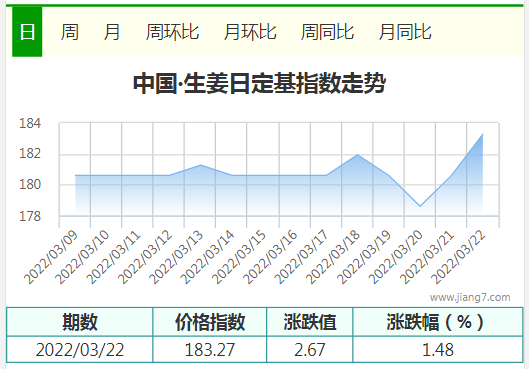Click the 184 y-axis label
Viewport: 529px width, 369px height.
point(30,123)
